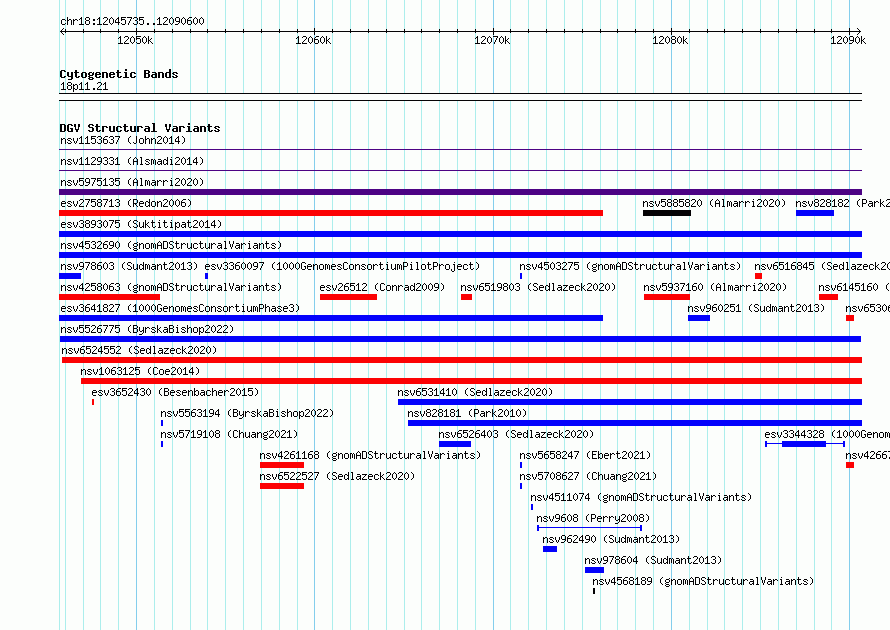Click the nsv6531410 (Sedlazeck2020) label
The image size is (890, 630).
coord(475,392)
